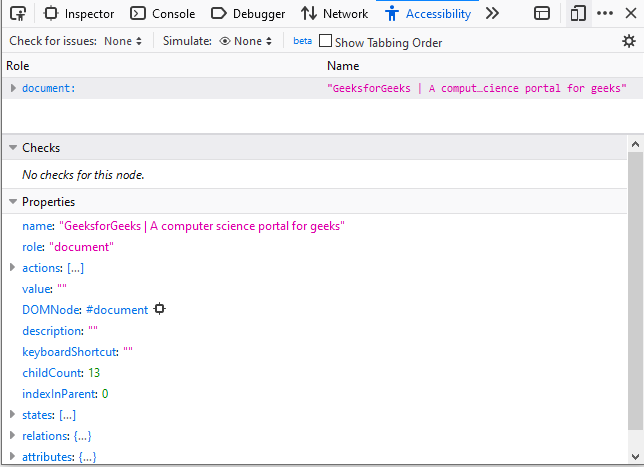Select the role "document" property row
The width and height of the screenshot is (644, 467).
[x=315, y=247]
